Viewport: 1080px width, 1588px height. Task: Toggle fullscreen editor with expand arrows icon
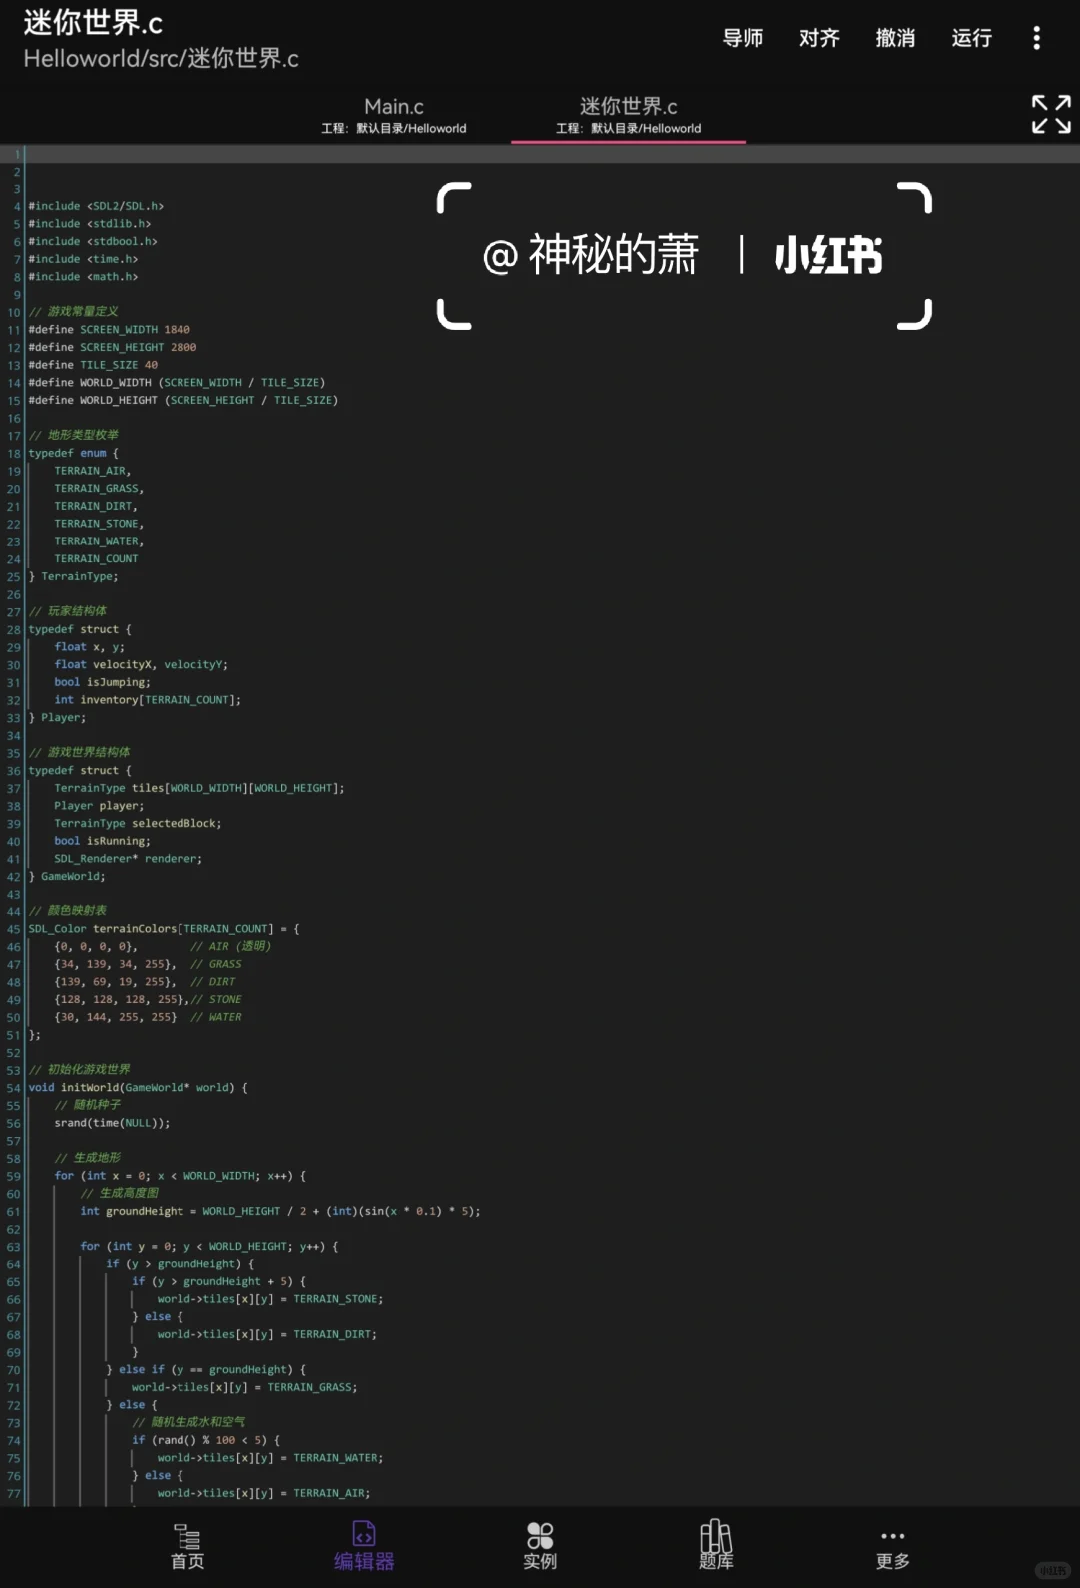(x=1051, y=114)
